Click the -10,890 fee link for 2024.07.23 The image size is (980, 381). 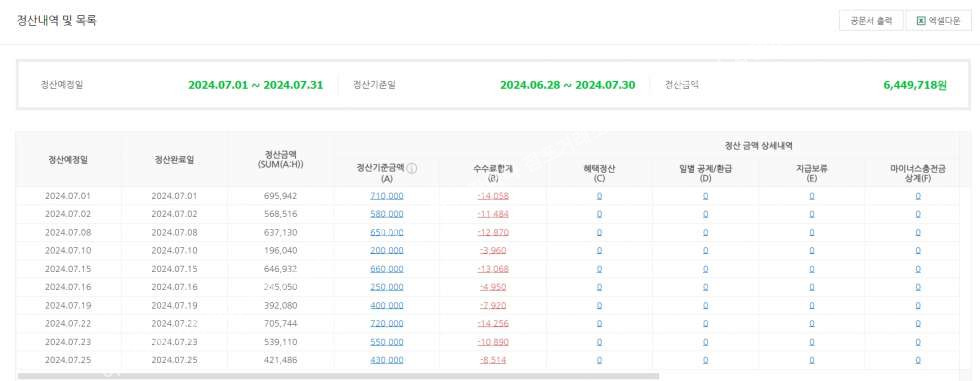(492, 342)
